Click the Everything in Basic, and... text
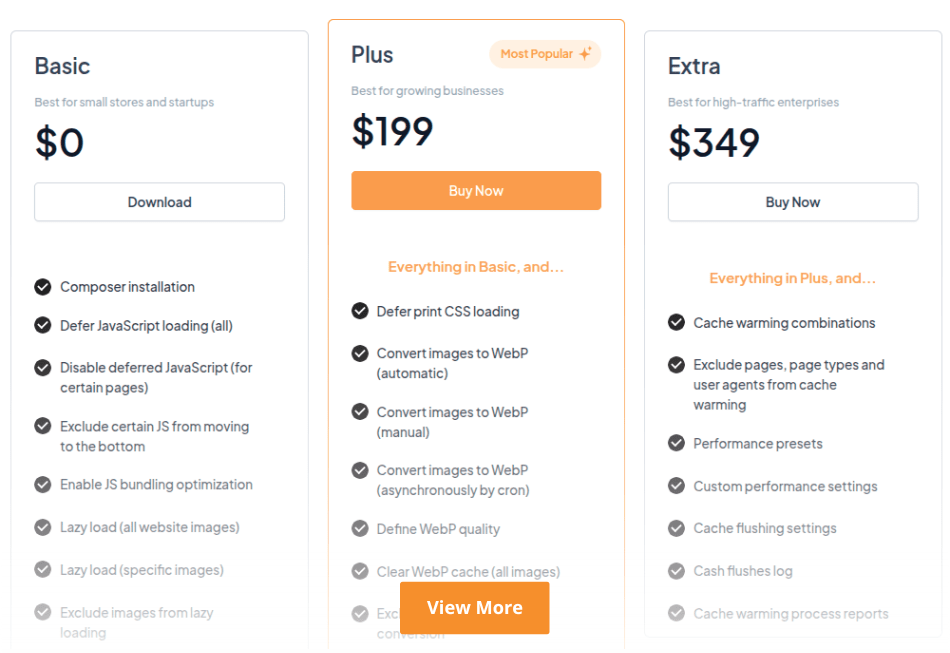The width and height of the screenshot is (950, 653). tap(476, 267)
